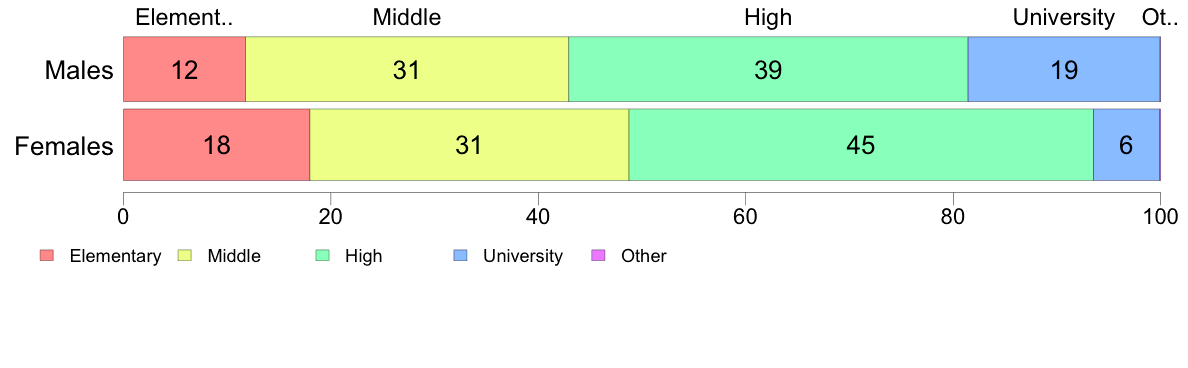Click the High column header above bars
1188x368 pixels.
coord(768,17)
